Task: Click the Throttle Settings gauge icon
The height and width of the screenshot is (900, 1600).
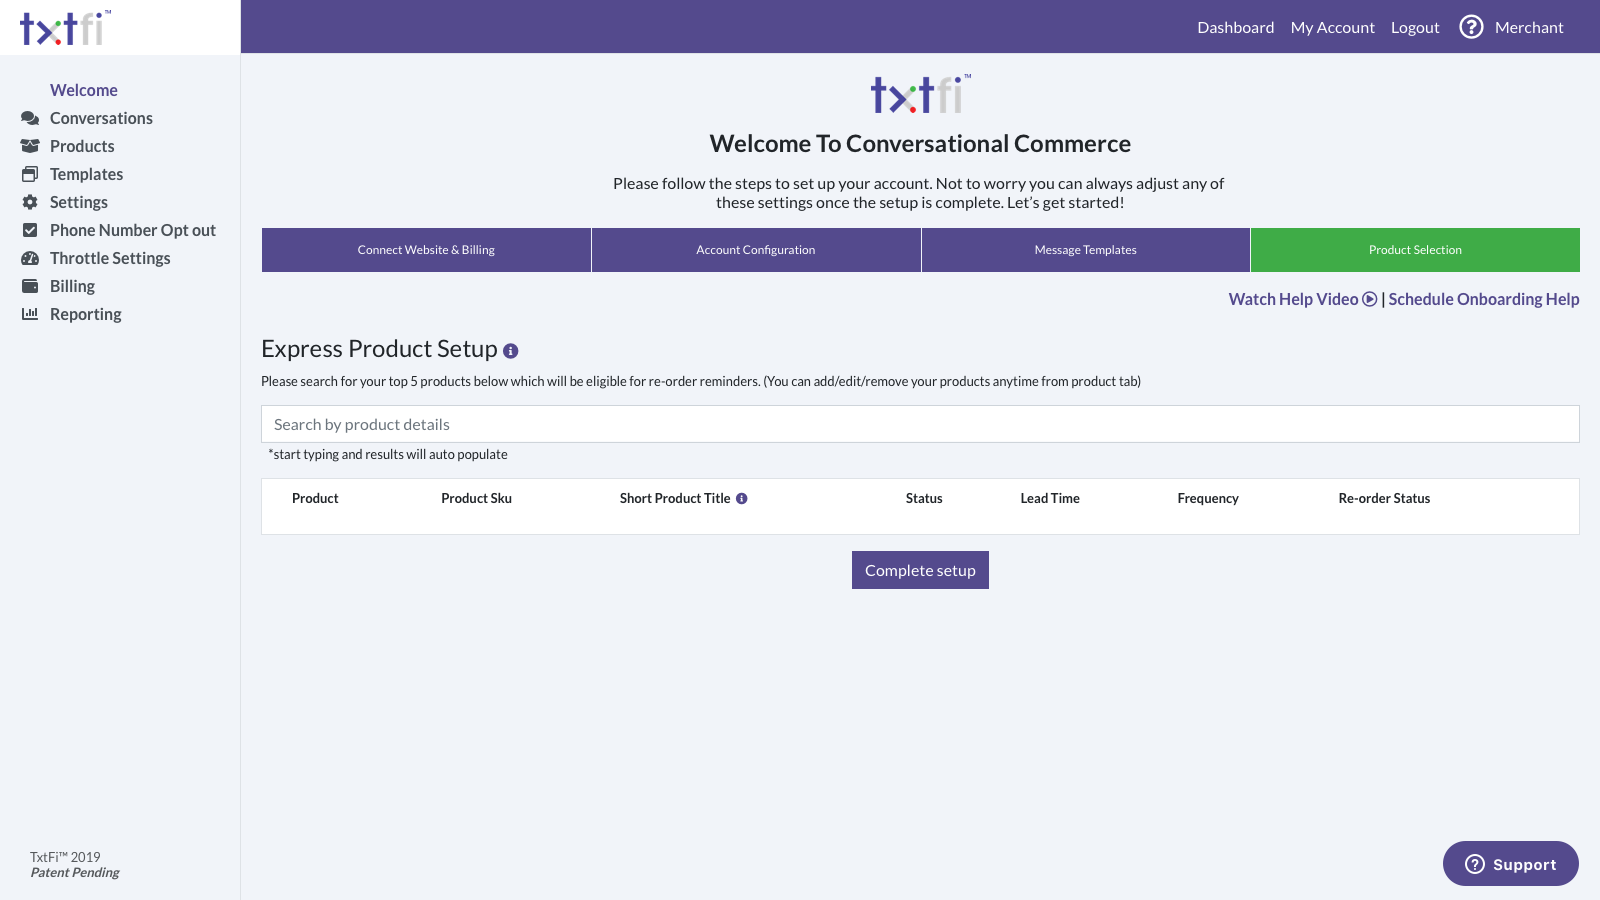Action: click(30, 258)
